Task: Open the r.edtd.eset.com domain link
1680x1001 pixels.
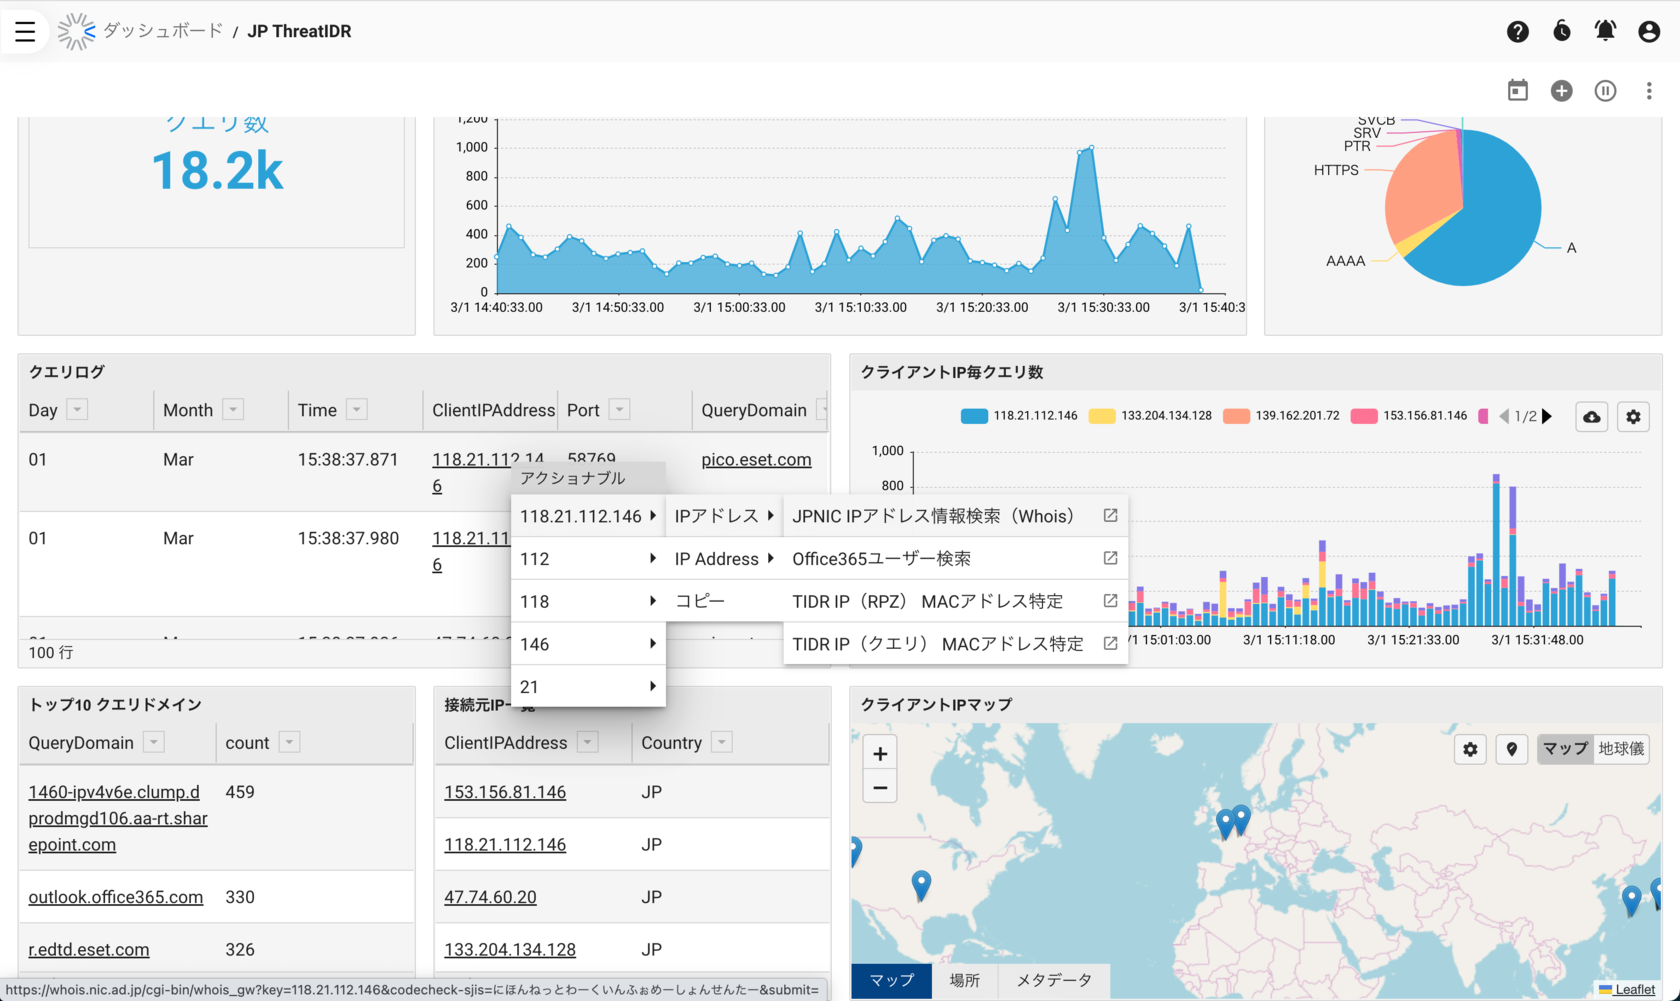Action: [x=89, y=949]
